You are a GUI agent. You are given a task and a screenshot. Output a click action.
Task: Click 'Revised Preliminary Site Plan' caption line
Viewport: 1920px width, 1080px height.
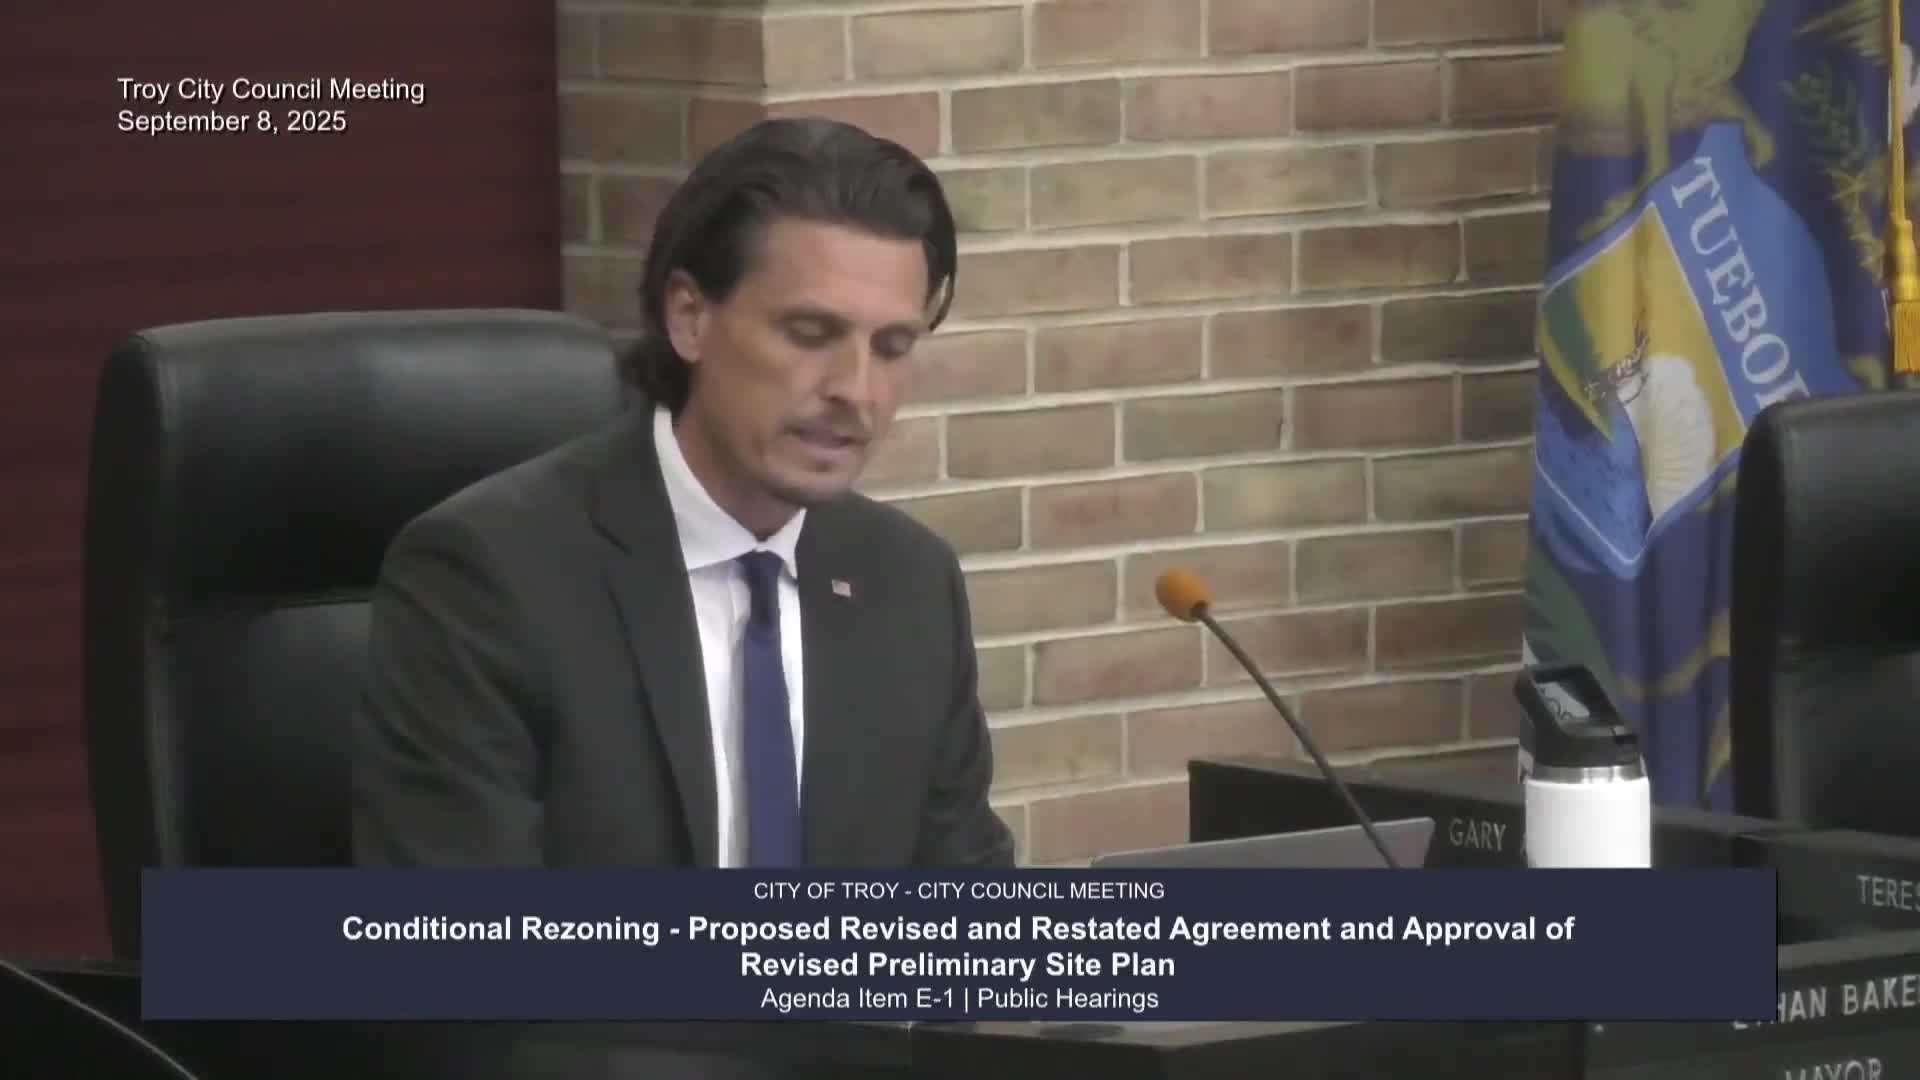click(958, 965)
